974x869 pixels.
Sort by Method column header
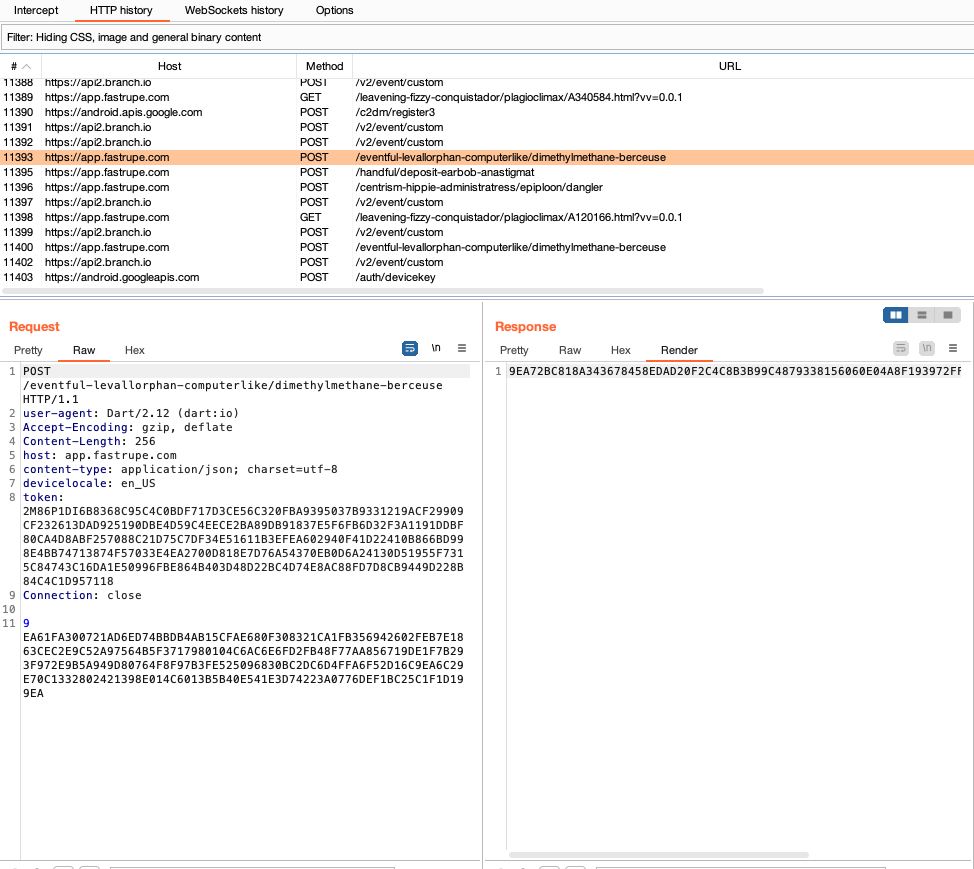(x=324, y=66)
